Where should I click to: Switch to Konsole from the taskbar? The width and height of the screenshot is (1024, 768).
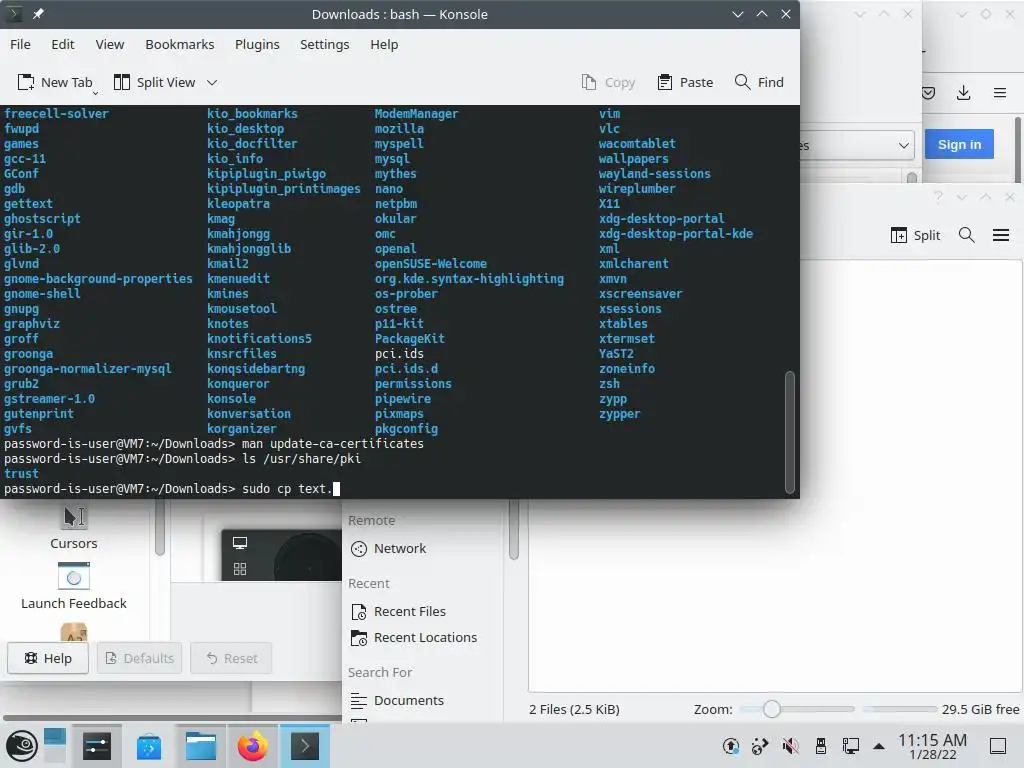click(304, 746)
